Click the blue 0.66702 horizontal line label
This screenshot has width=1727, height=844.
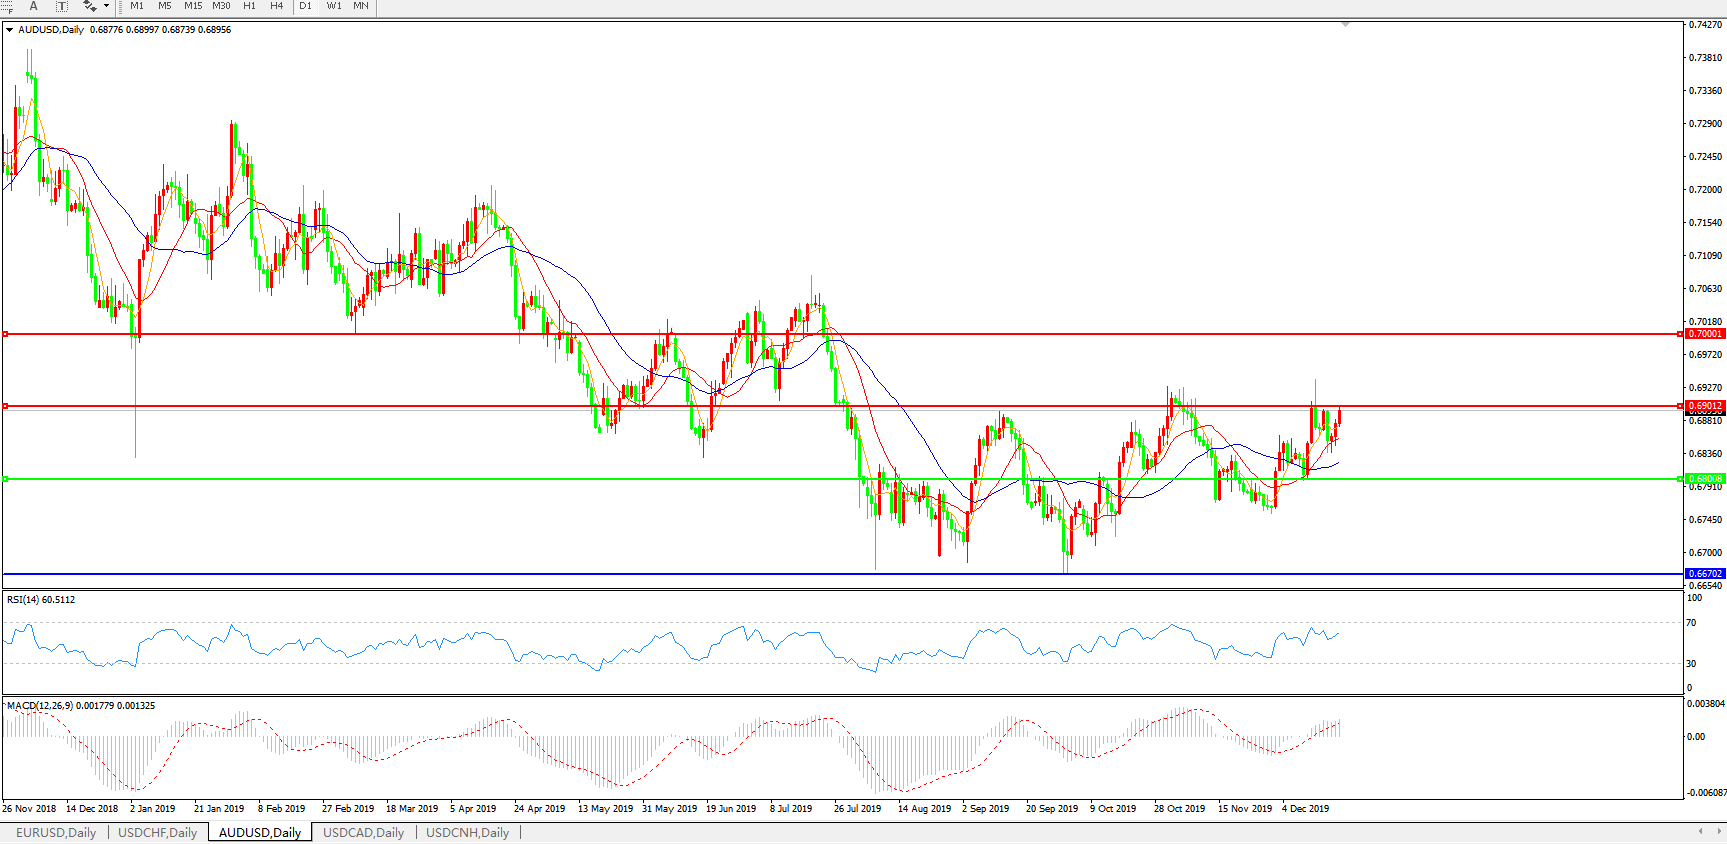point(1705,574)
